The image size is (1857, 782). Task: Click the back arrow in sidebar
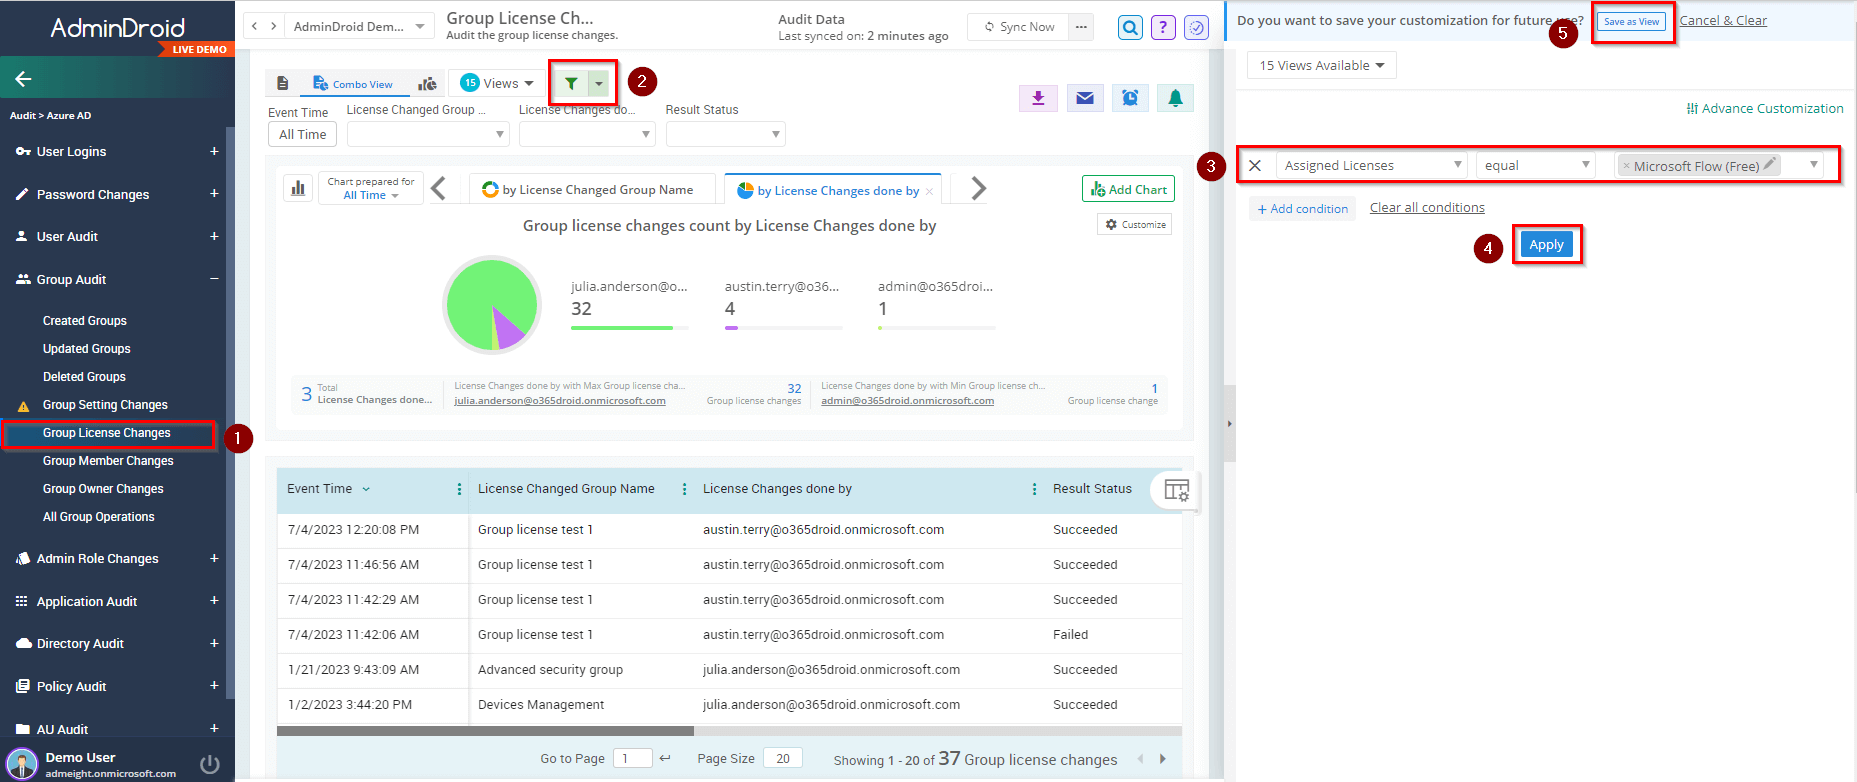24,79
